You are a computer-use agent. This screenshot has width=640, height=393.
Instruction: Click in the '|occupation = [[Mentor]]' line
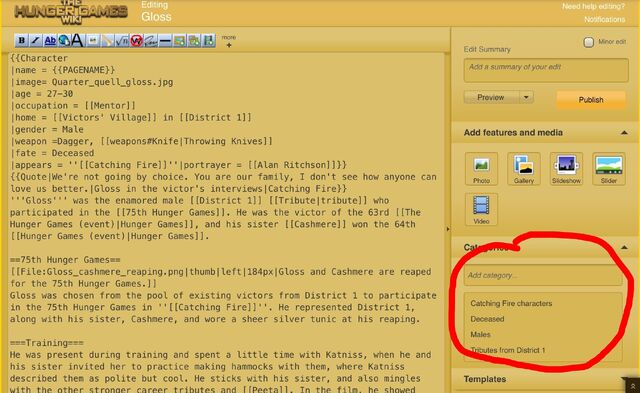tap(73, 106)
